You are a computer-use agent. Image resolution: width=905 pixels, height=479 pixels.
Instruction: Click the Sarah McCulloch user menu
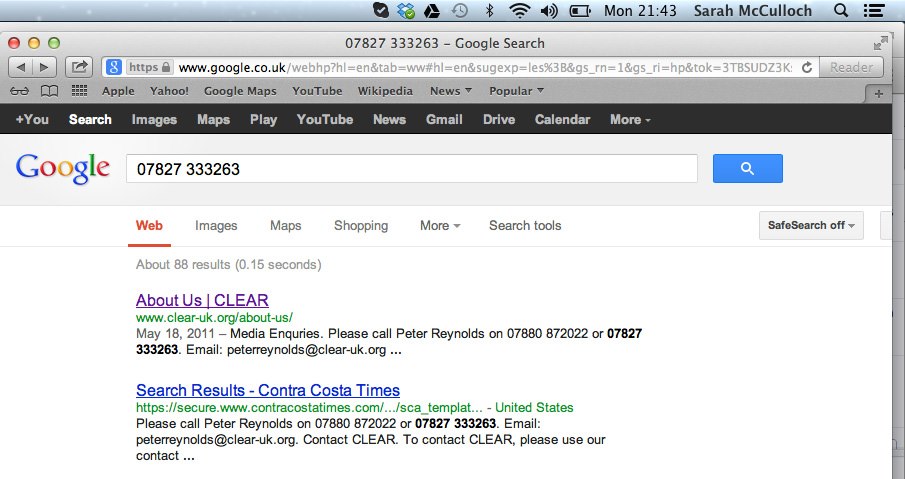(x=753, y=10)
